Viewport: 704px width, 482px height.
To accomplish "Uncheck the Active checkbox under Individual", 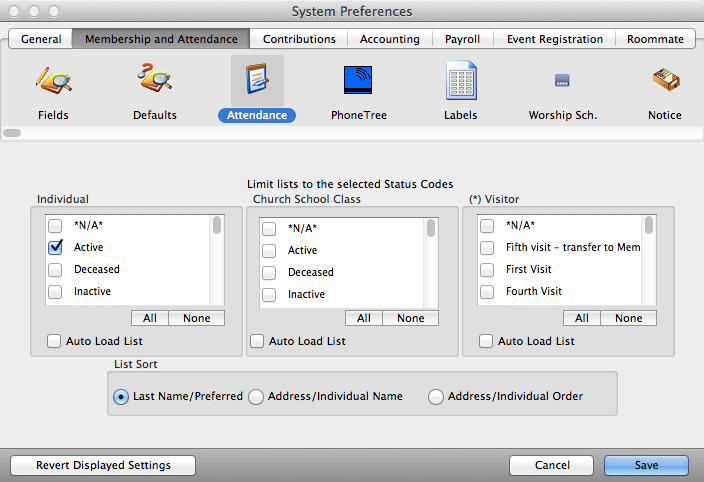I will tap(56, 247).
